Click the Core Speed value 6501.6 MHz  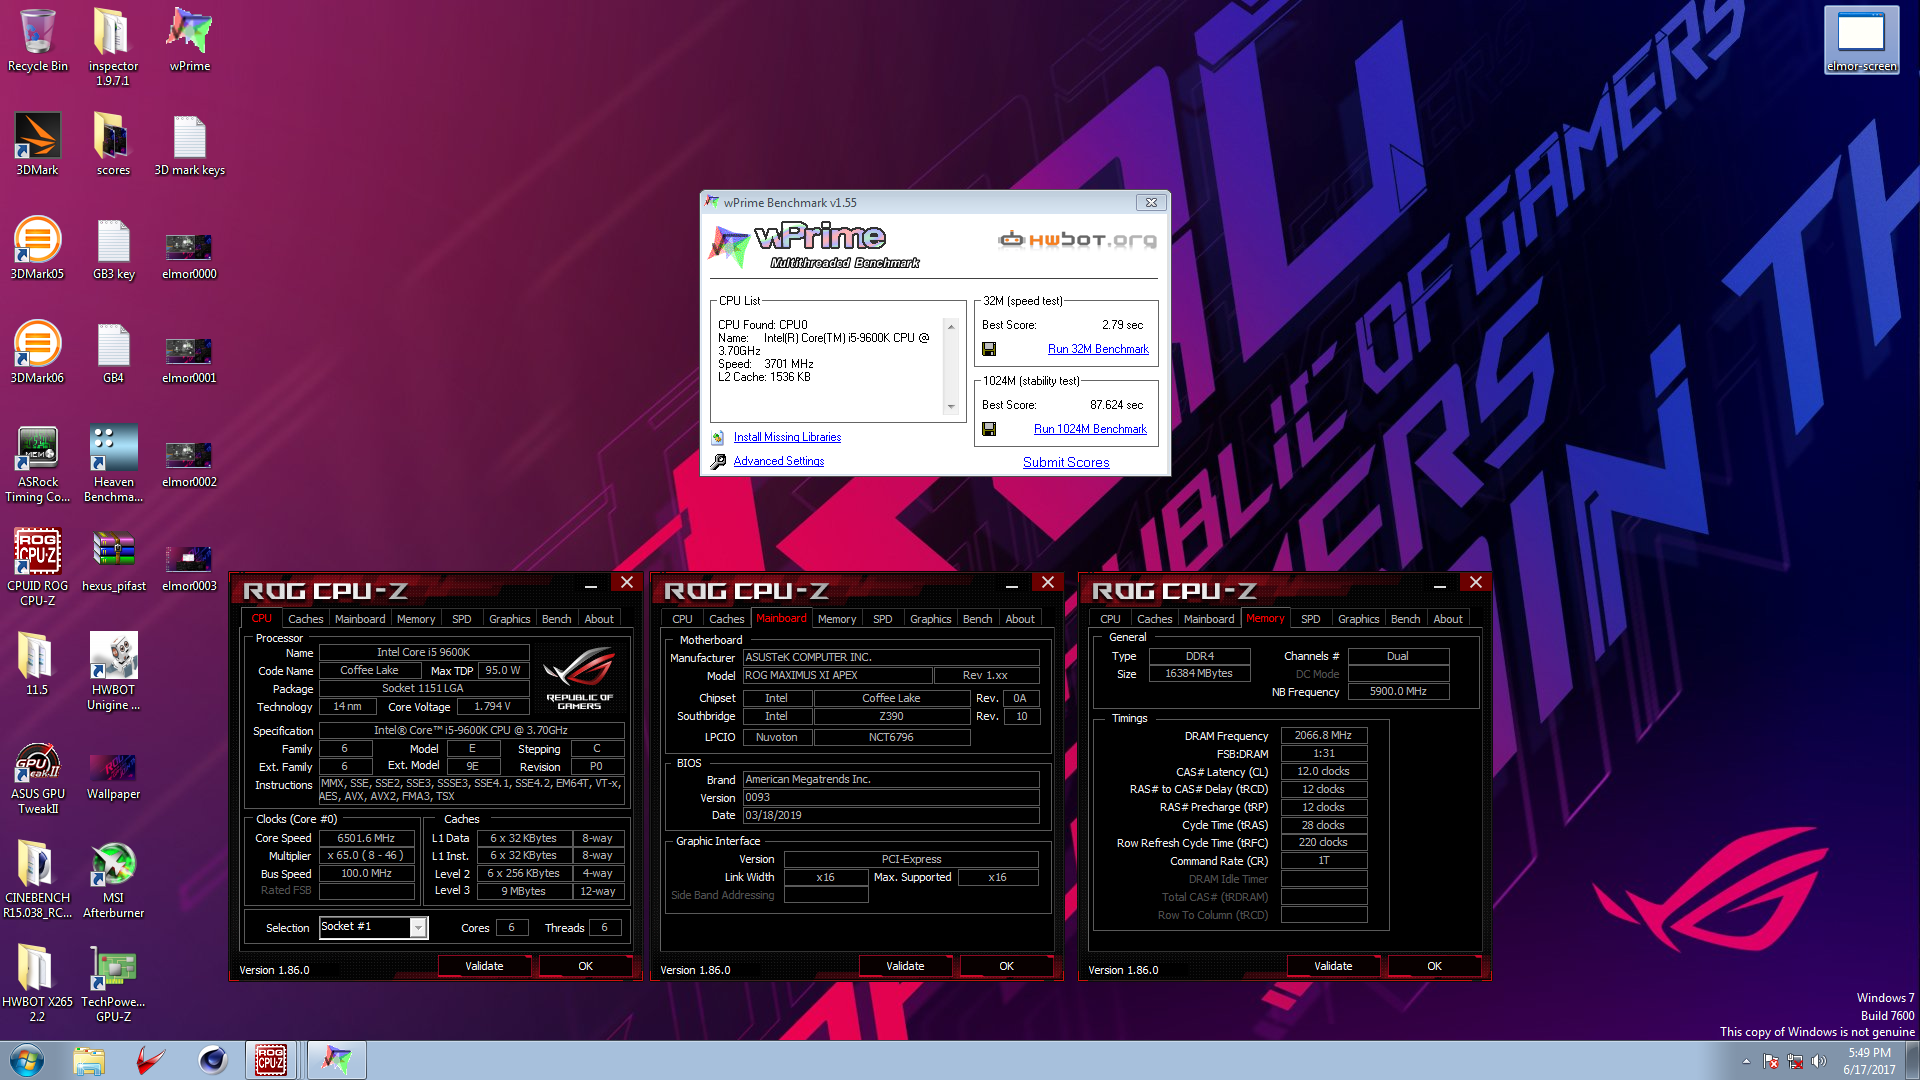pyautogui.click(x=366, y=839)
